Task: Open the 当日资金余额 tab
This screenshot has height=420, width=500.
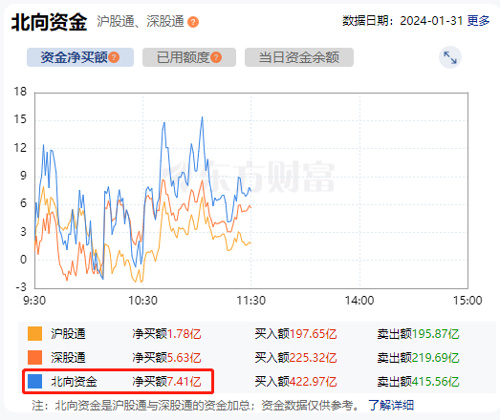Action: pyautogui.click(x=299, y=57)
